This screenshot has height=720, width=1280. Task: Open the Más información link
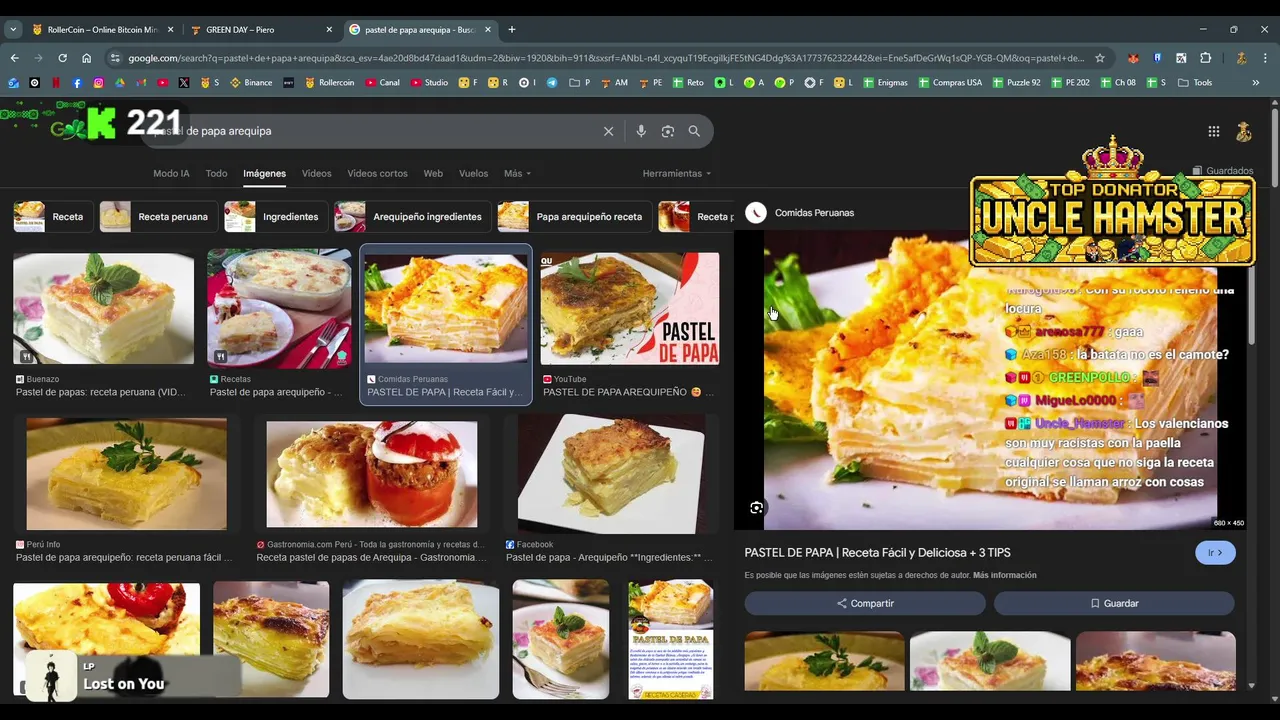tap(1004, 575)
